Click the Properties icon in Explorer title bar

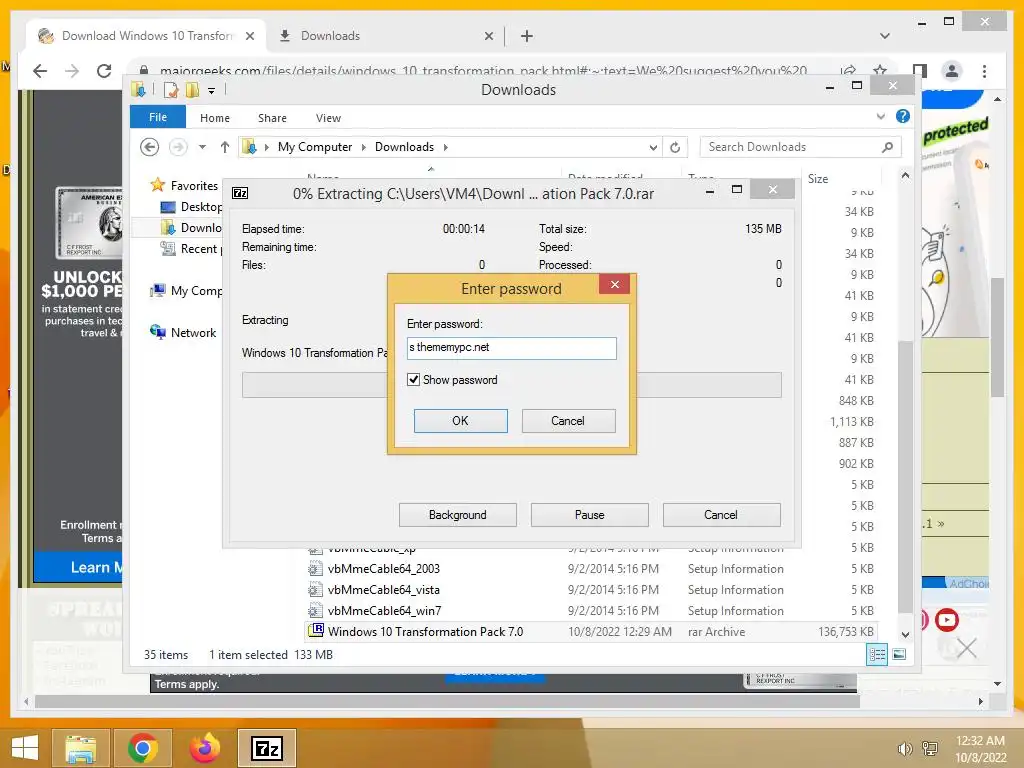(171, 90)
